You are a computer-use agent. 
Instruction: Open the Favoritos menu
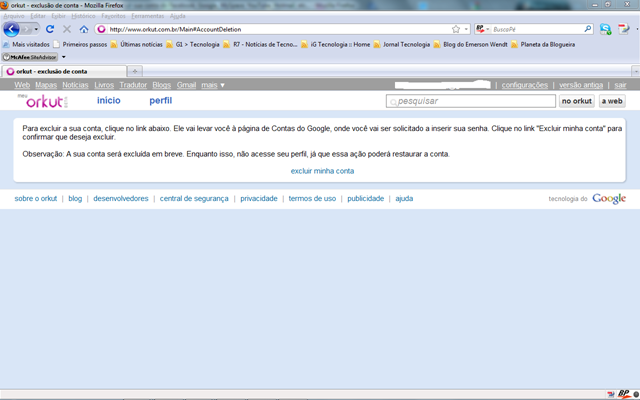(x=113, y=16)
